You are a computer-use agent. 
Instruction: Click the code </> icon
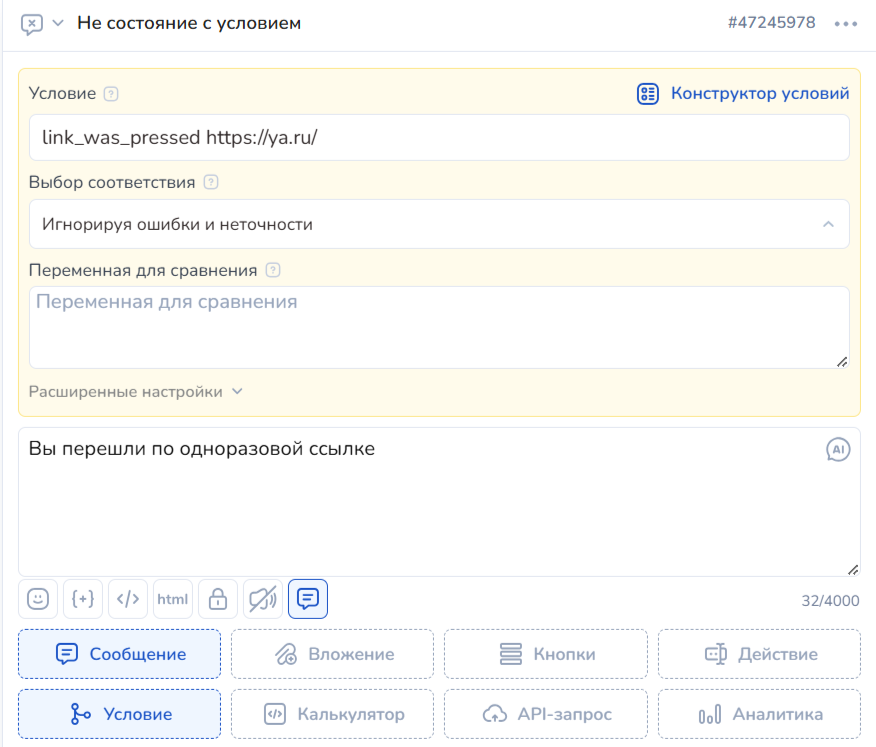pos(128,599)
